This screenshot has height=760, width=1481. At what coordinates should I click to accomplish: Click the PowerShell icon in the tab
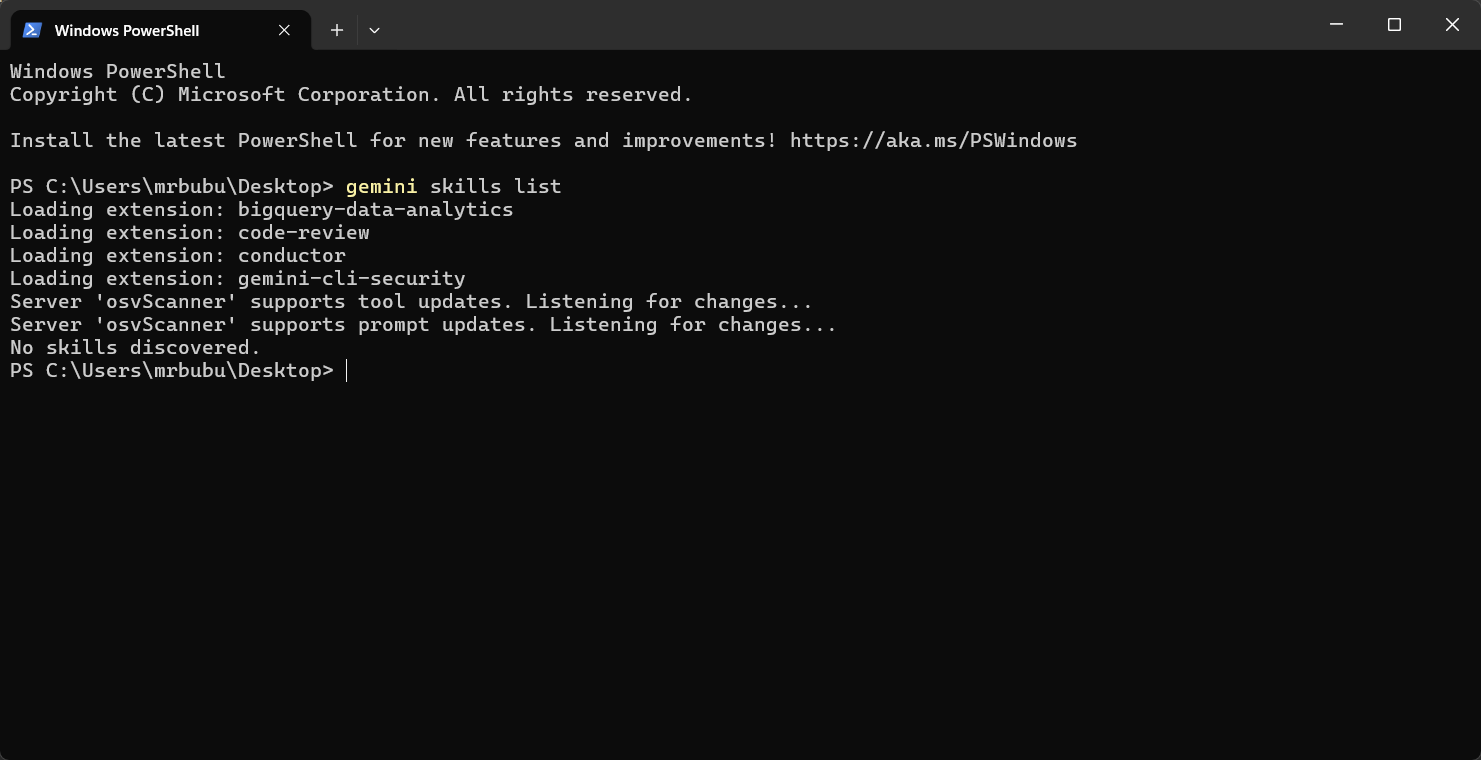(32, 30)
